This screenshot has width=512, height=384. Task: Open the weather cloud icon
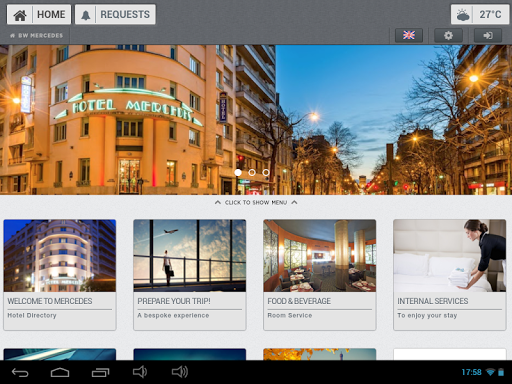coord(463,15)
